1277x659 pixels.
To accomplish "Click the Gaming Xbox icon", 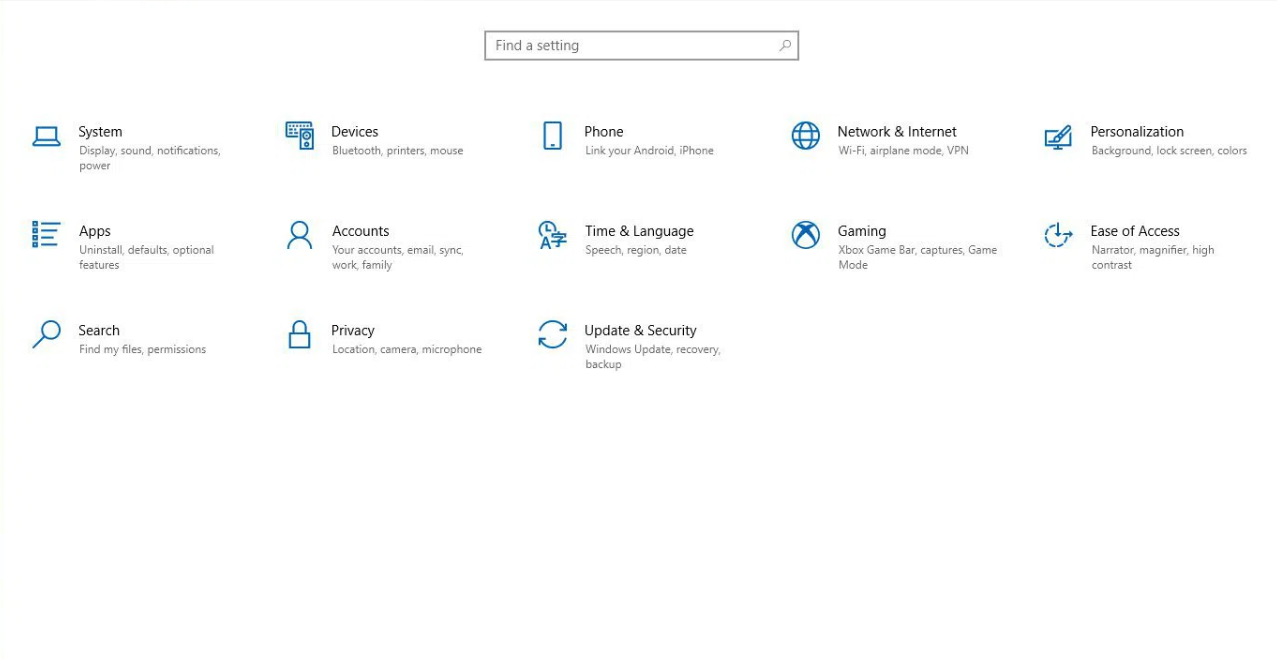I will tap(805, 235).
